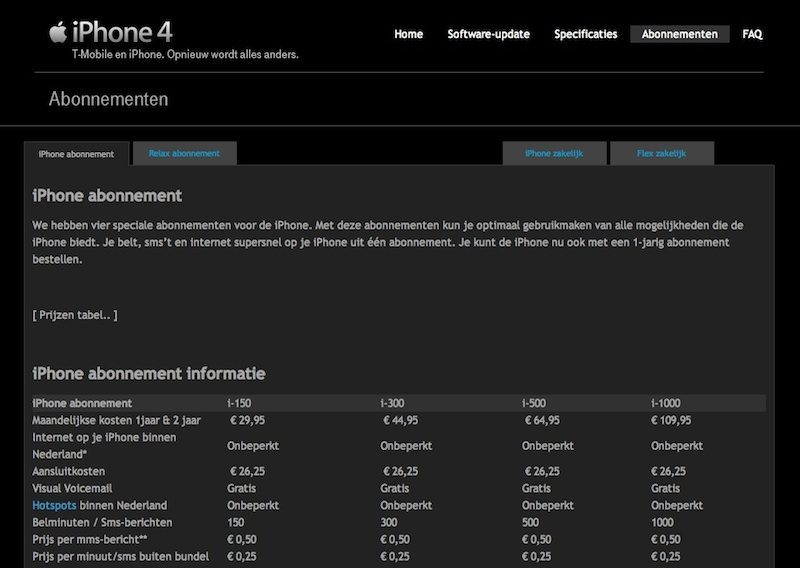This screenshot has width=800, height=568.
Task: Select the Abonnementen nav item
Action: 680,34
